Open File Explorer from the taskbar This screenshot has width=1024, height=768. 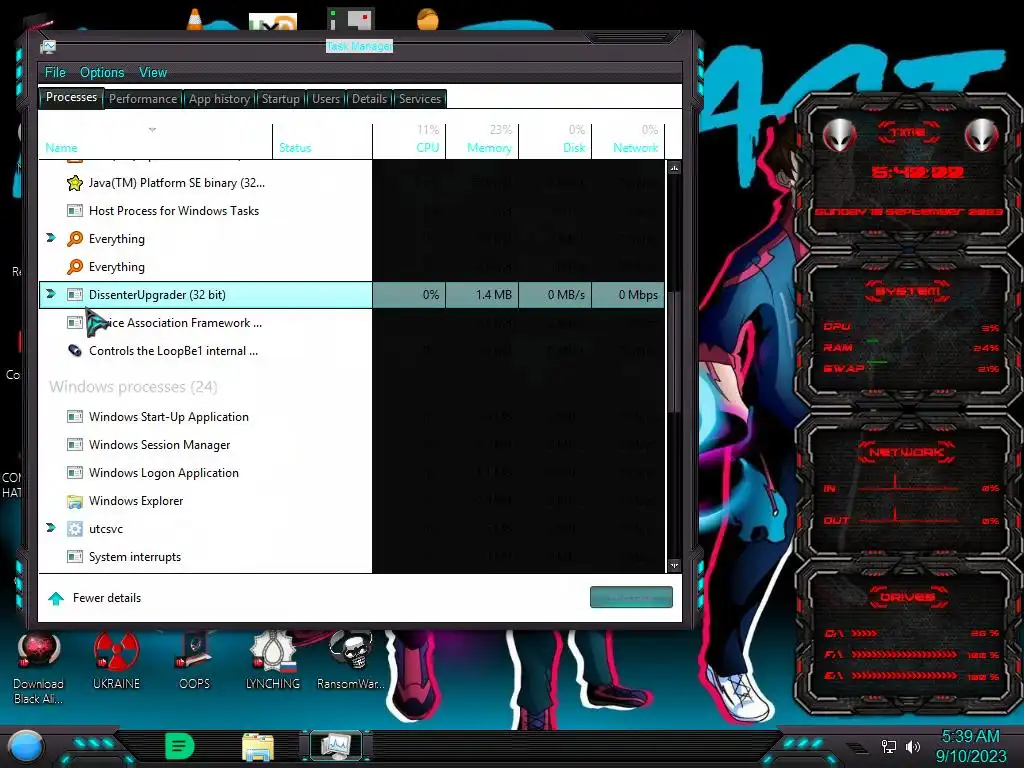(x=258, y=747)
